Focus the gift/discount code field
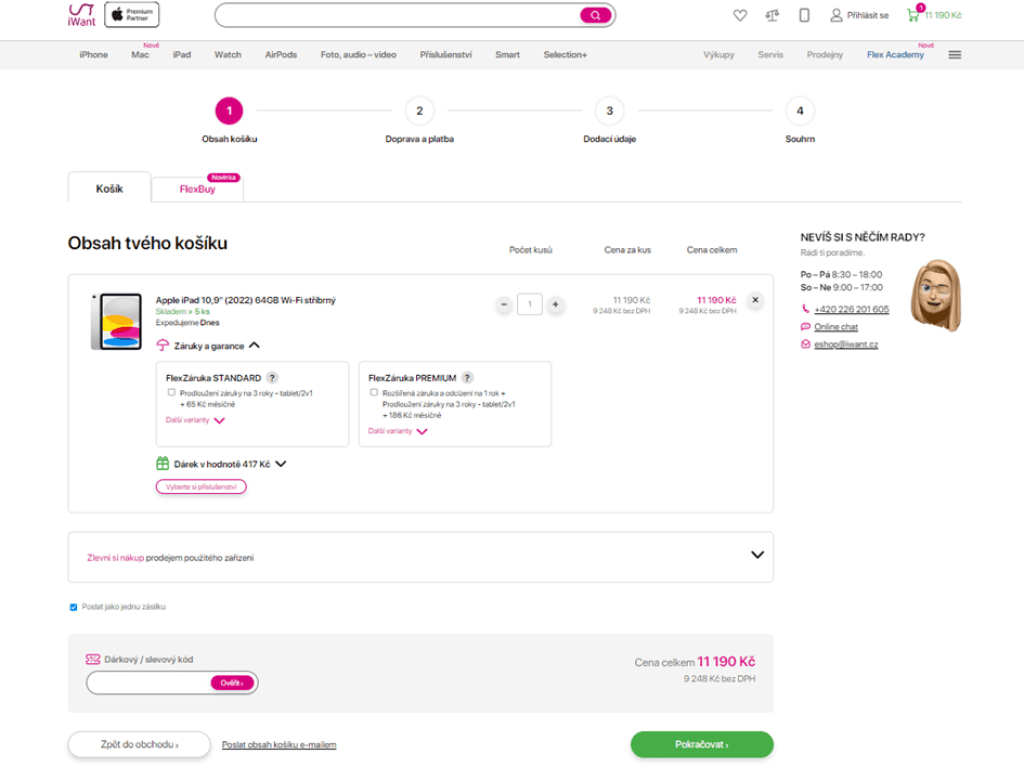 pyautogui.click(x=149, y=683)
